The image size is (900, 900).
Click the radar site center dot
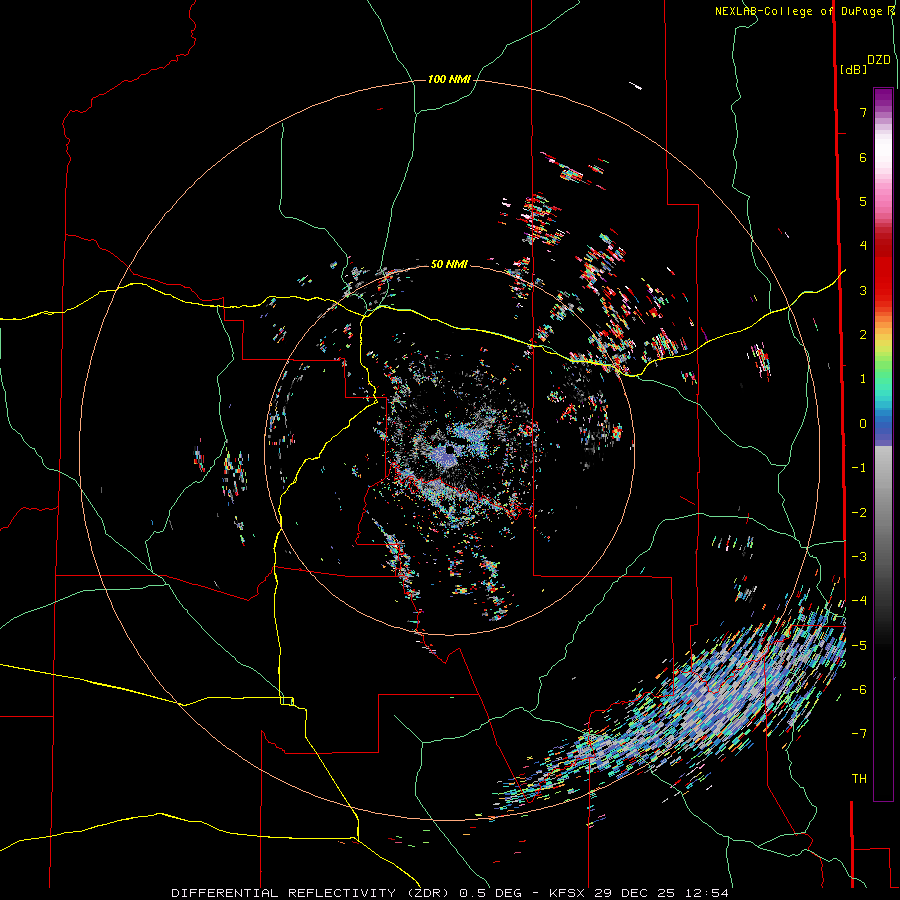(x=450, y=451)
